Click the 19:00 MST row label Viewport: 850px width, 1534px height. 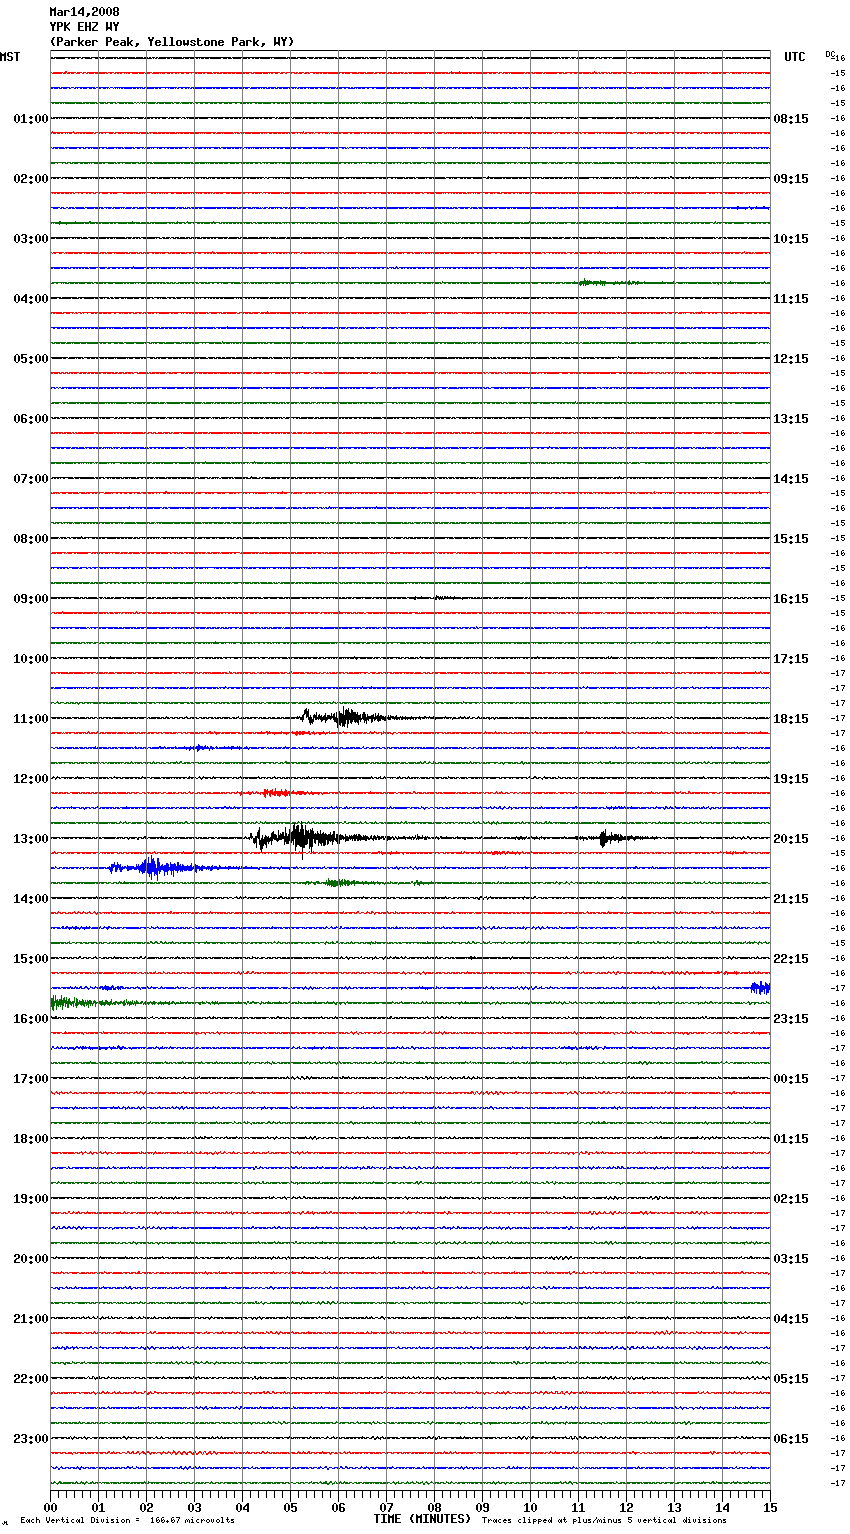pyautogui.click(x=30, y=1199)
